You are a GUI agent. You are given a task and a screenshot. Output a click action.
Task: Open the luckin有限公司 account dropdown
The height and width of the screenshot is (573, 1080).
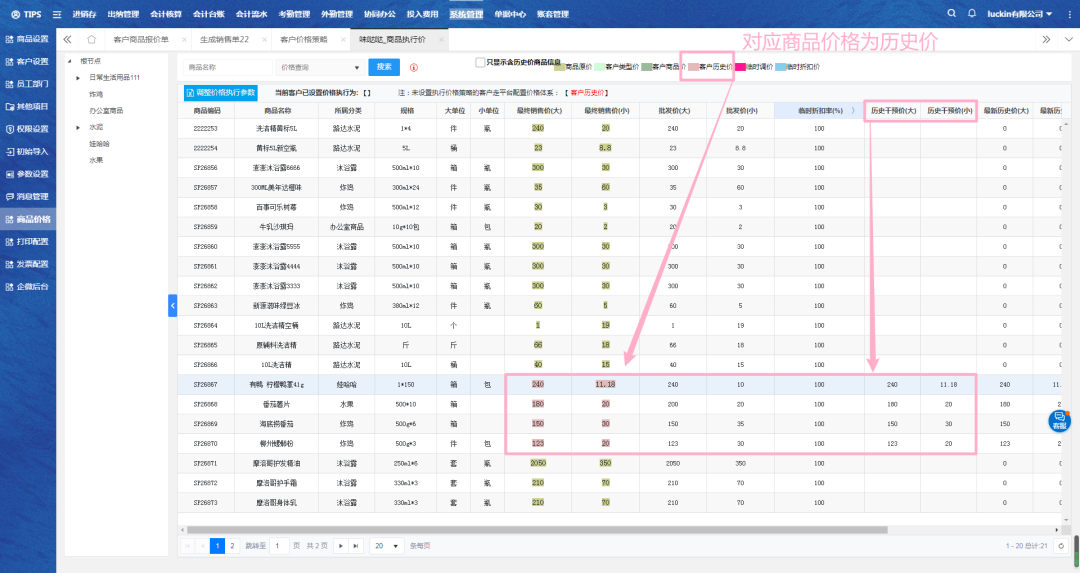(x=1019, y=14)
